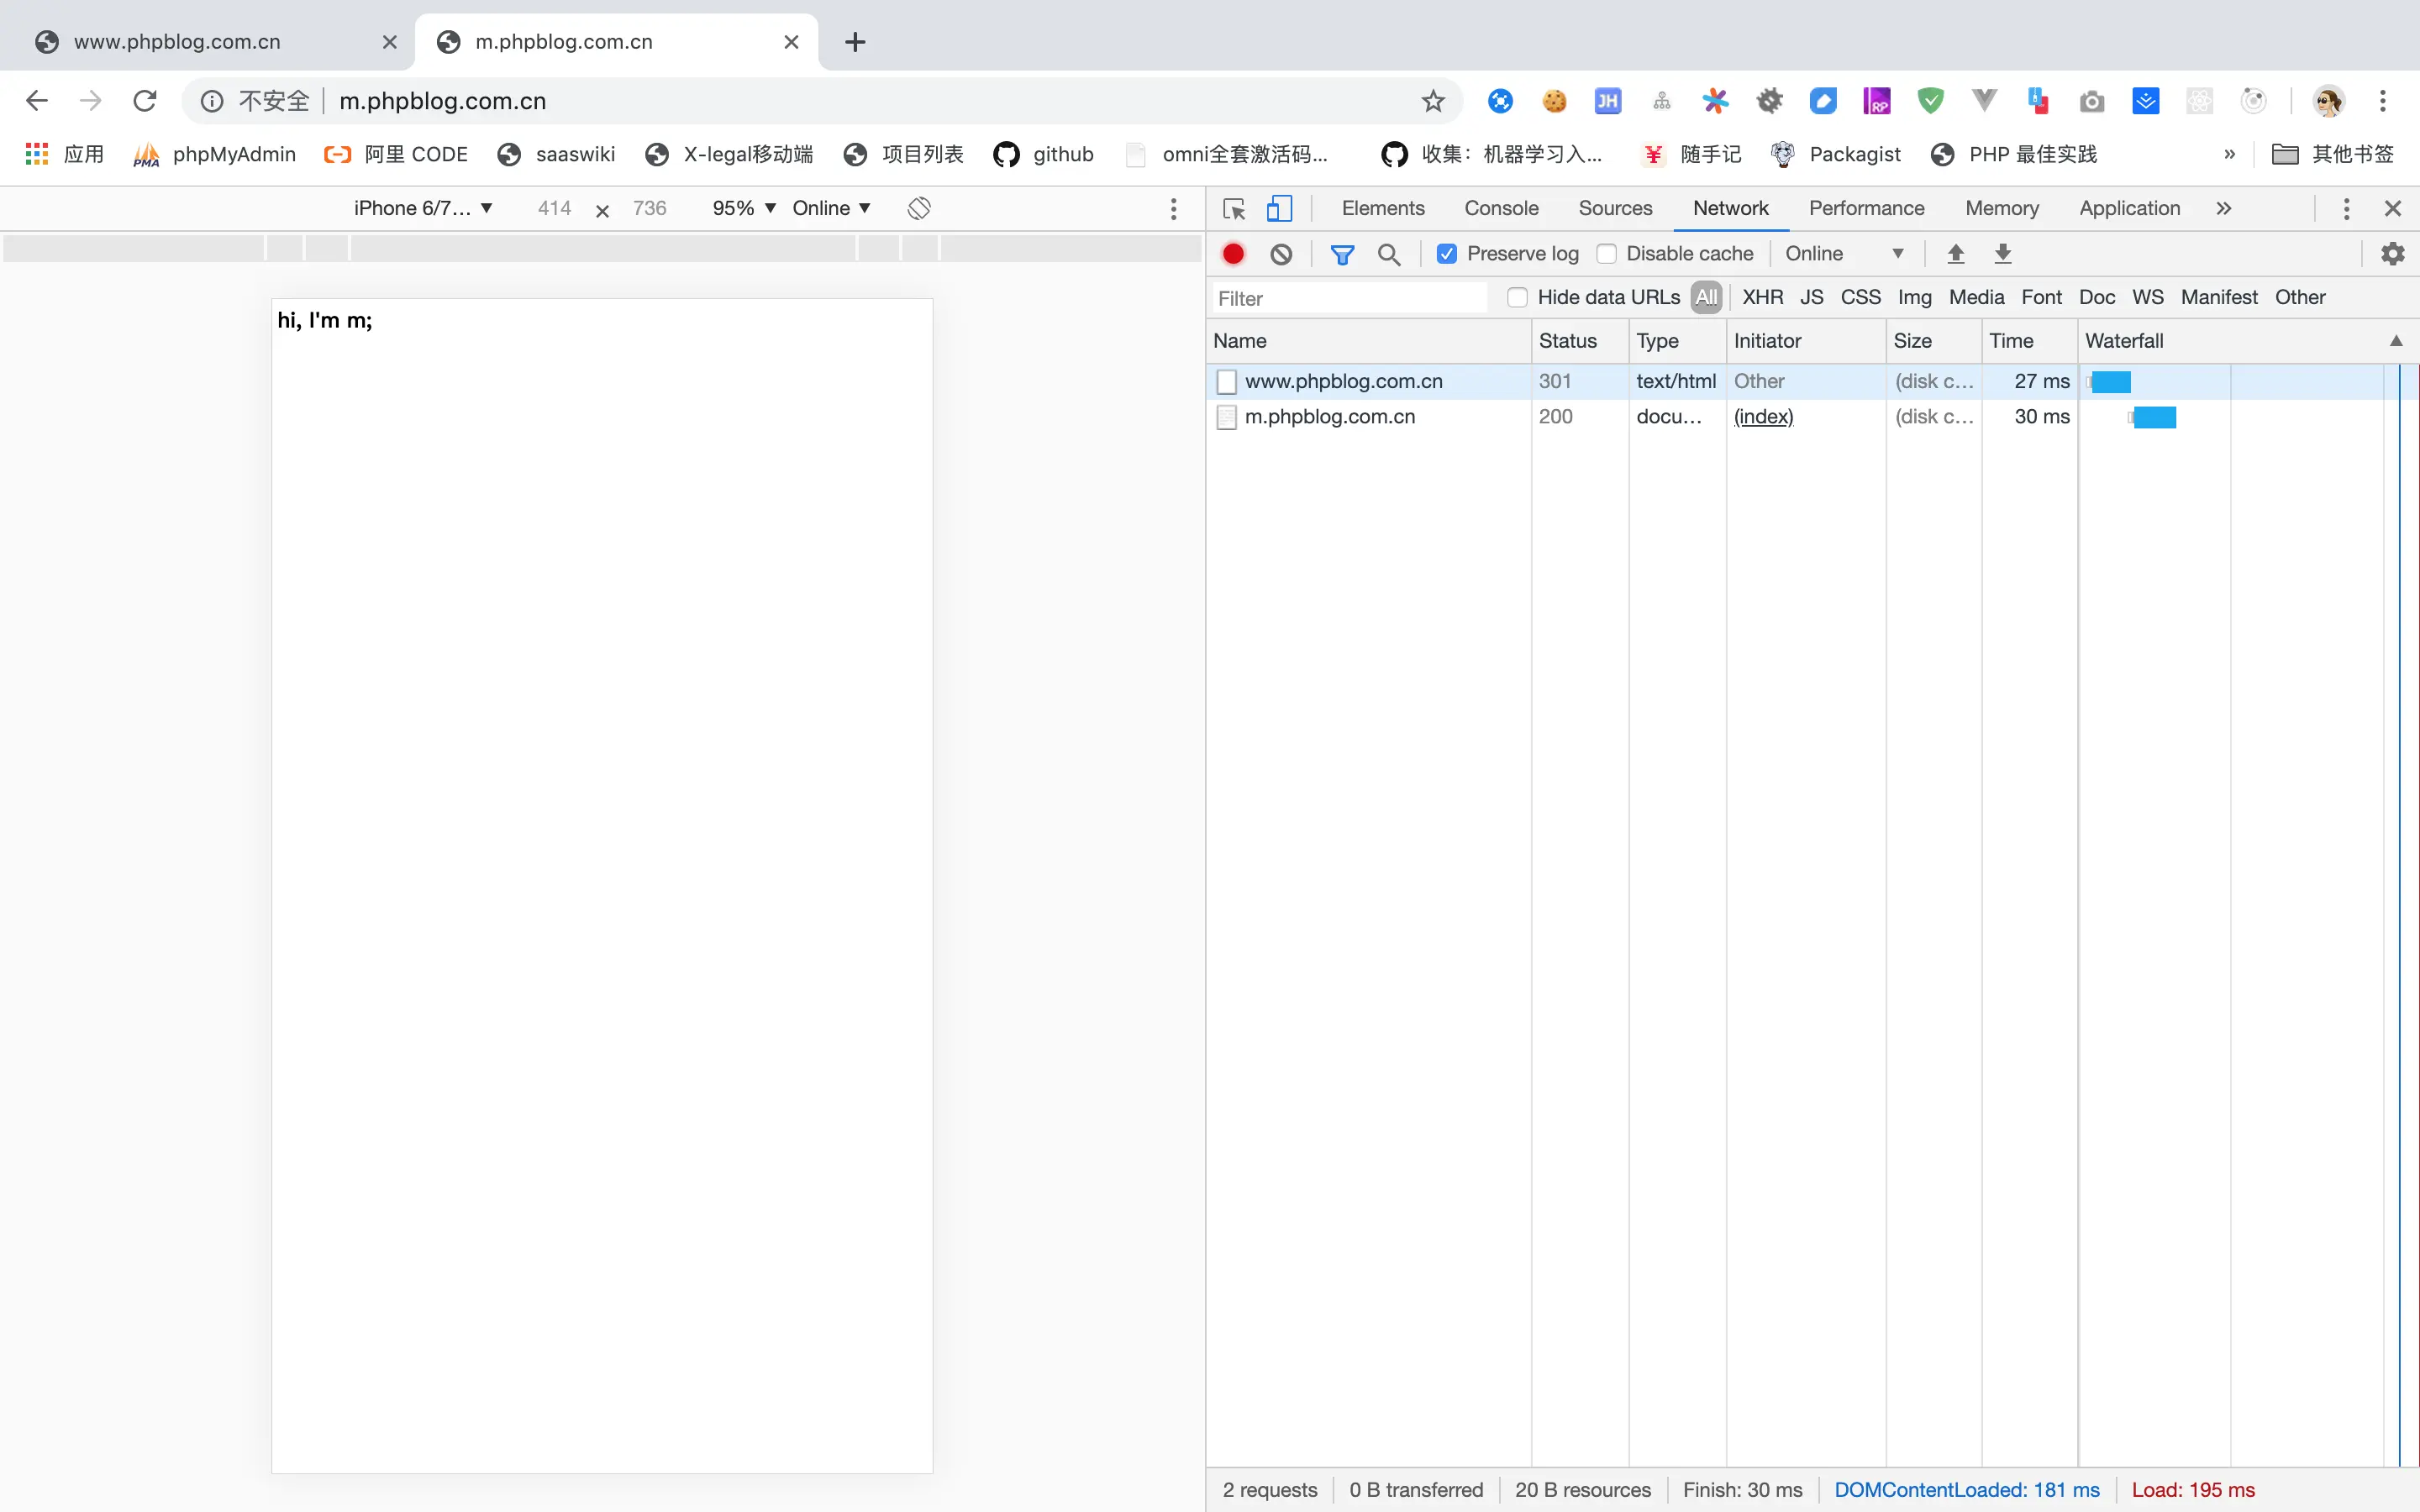The image size is (2420, 1512).
Task: Activate inspect element picker
Action: coord(1234,208)
